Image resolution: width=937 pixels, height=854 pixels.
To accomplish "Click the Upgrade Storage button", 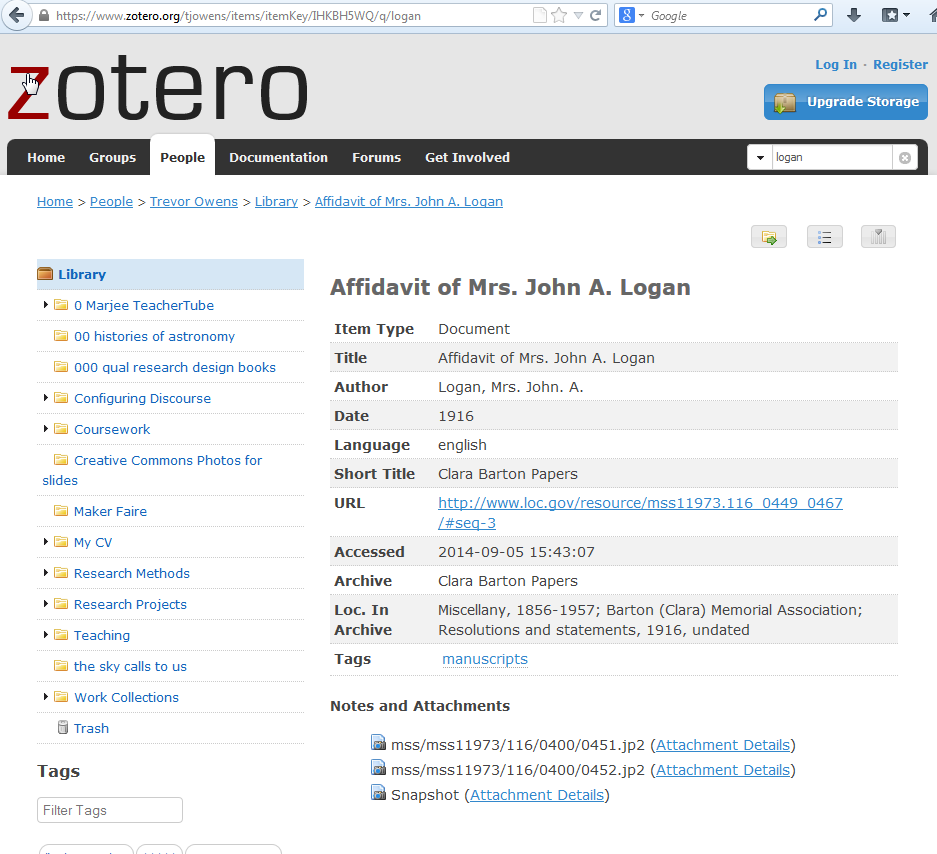I will coord(846,102).
